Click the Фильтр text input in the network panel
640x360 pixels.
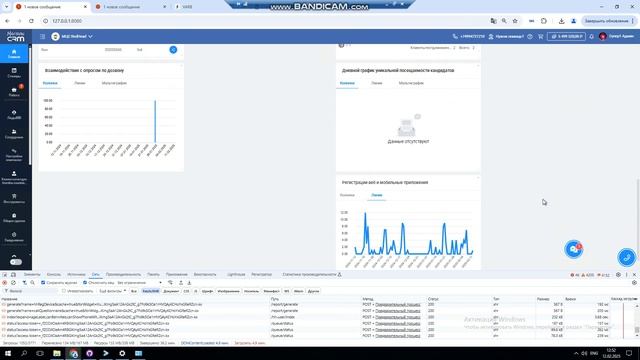click(x=31, y=291)
